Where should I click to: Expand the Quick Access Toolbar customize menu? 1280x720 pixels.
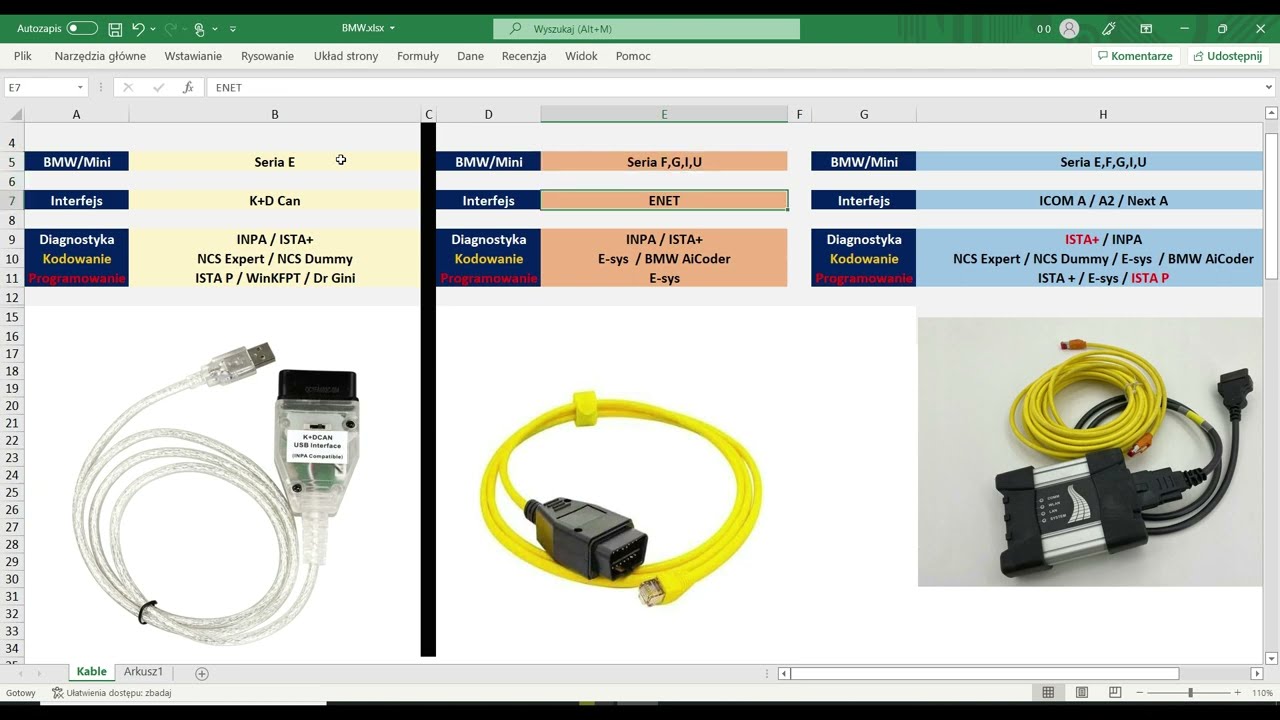click(233, 29)
